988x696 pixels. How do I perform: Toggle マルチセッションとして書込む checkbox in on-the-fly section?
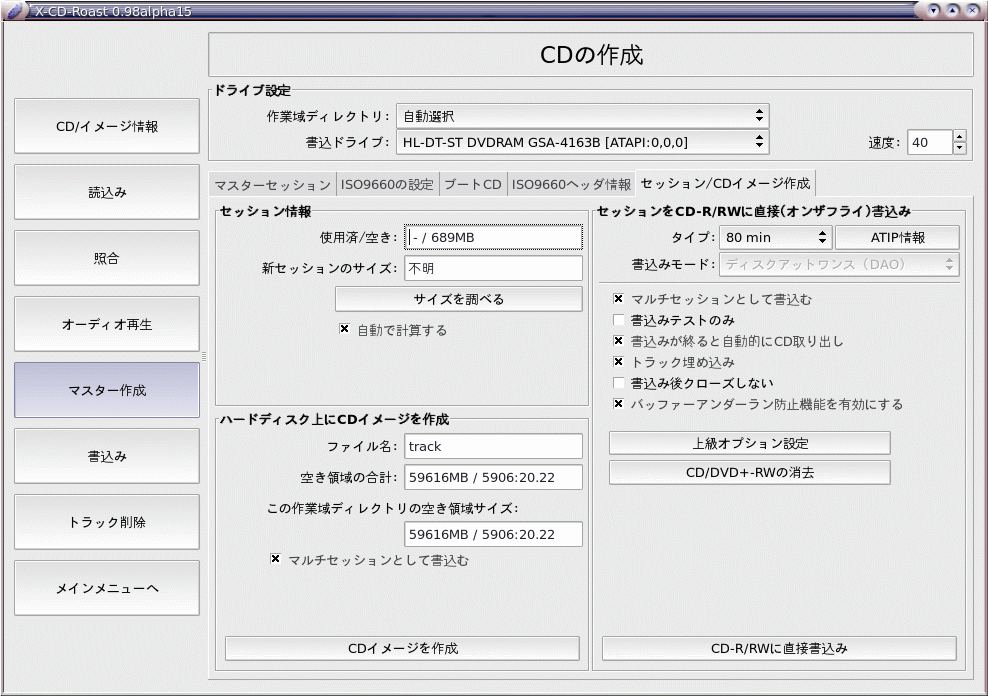(619, 299)
